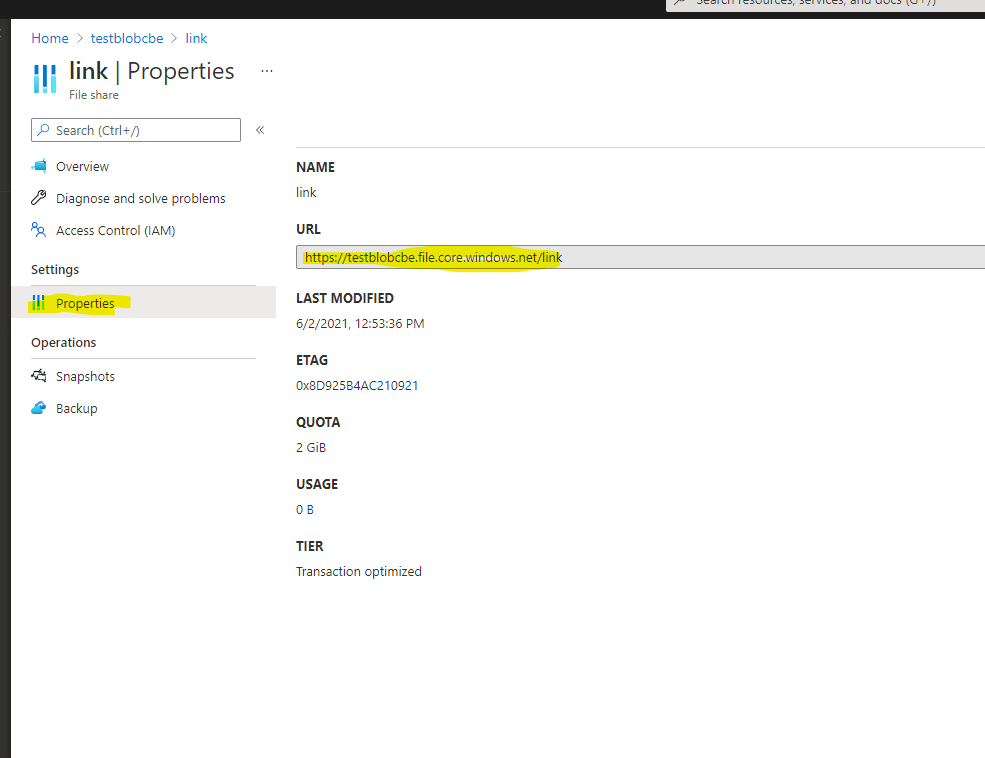Click the URL text box
Viewport: 985px width, 758px height.
(x=640, y=257)
